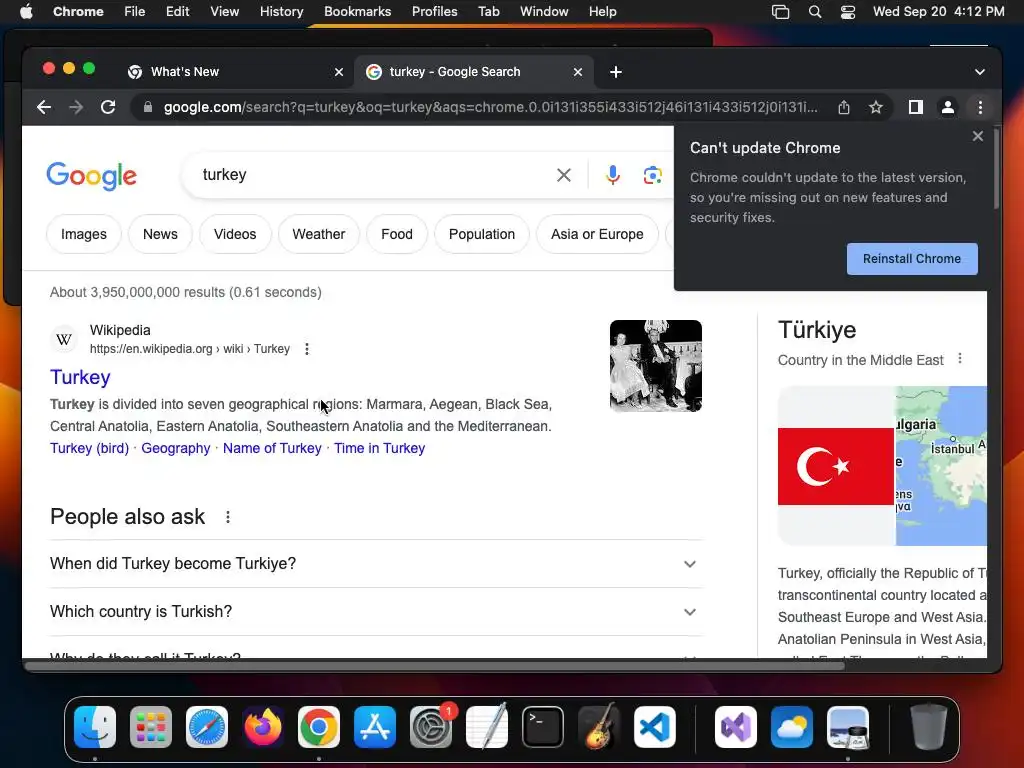The height and width of the screenshot is (768, 1024).
Task: Open the three-dot menu beside Country in the Middle East
Action: 959,359
